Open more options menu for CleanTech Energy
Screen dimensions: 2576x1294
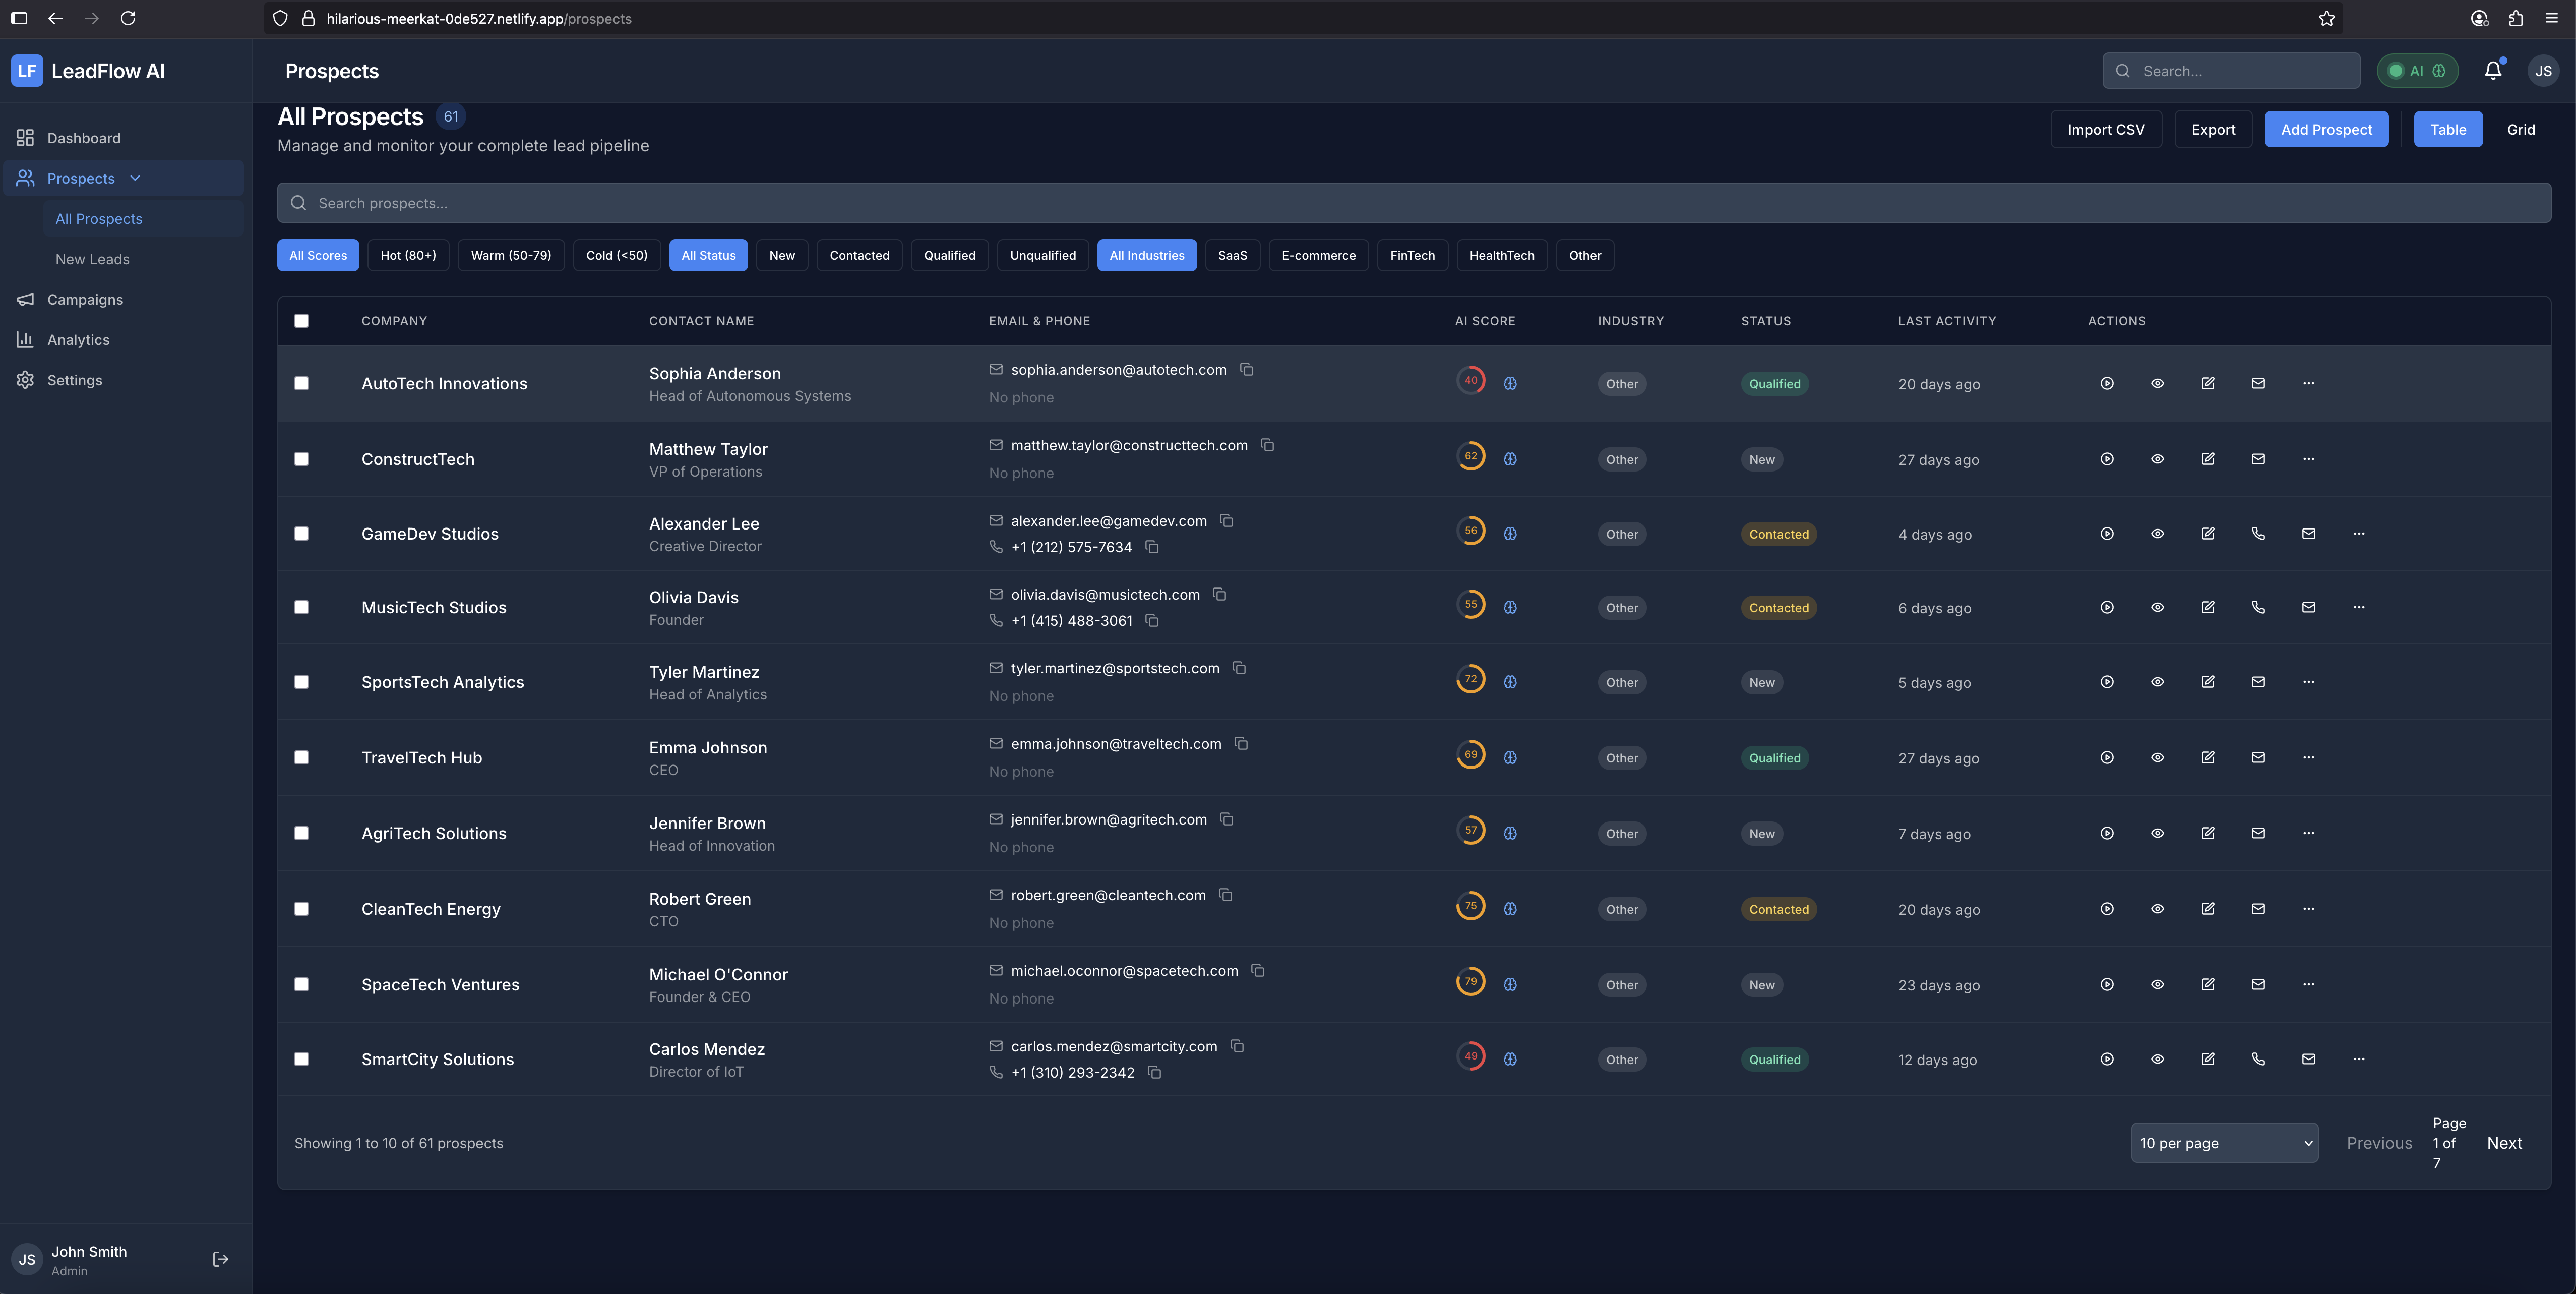[2308, 909]
